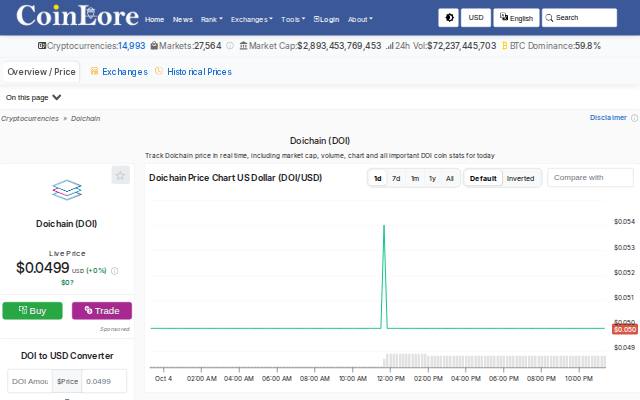Choose the Default chart mode
Viewport: 640px width, 400px height.
tap(483, 178)
